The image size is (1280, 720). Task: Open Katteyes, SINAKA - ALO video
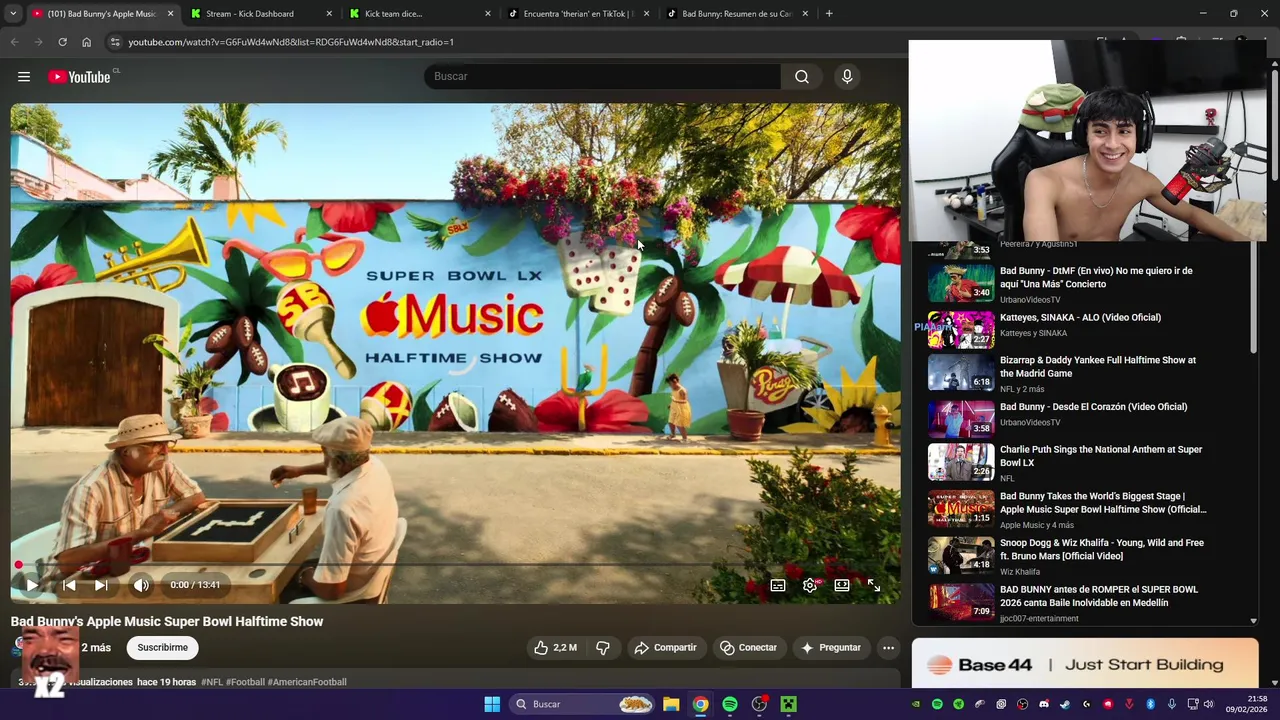(x=1080, y=318)
